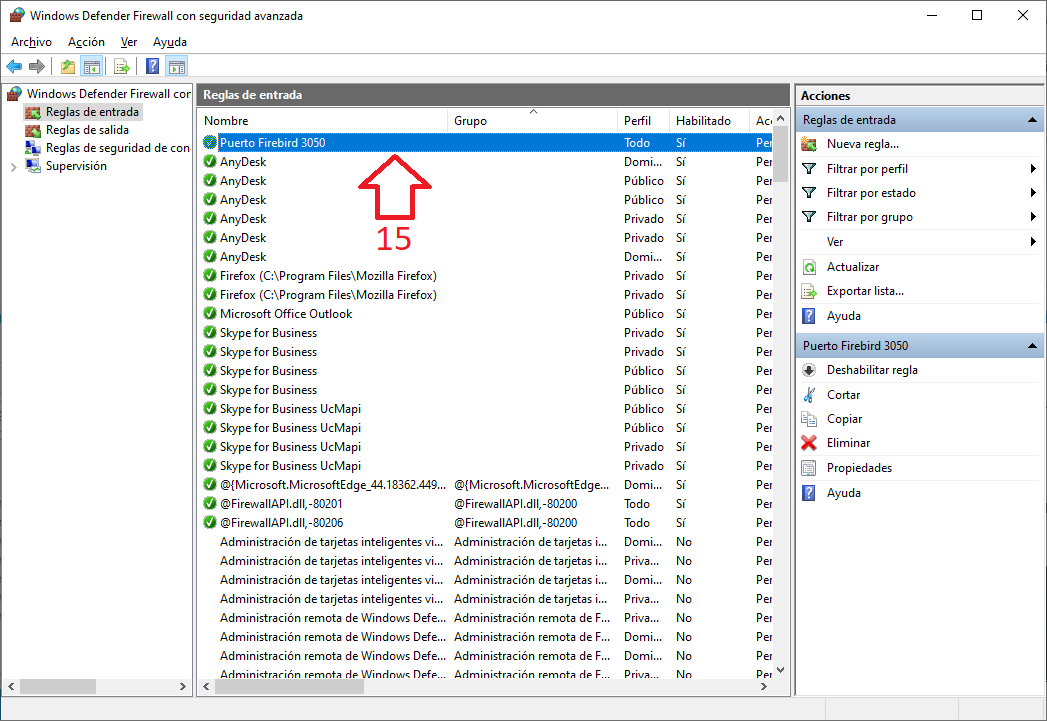Sort rules by the Habilitado column header
This screenshot has height=721, width=1047.
709,121
